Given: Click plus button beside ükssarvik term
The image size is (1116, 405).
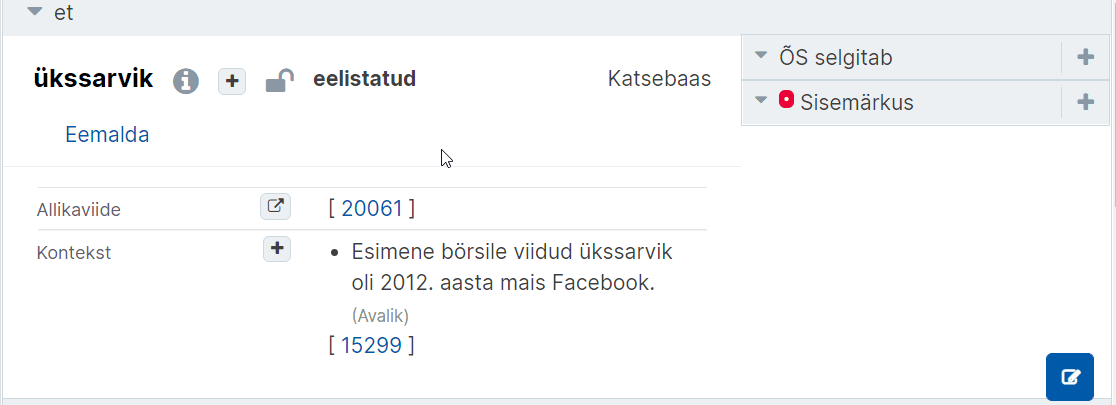Looking at the screenshot, I should click(231, 81).
